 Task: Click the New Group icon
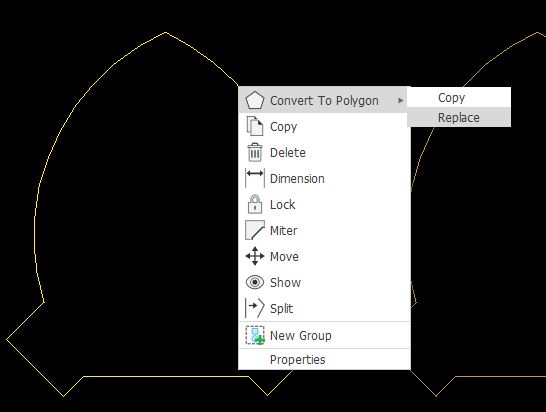pyautogui.click(x=255, y=335)
